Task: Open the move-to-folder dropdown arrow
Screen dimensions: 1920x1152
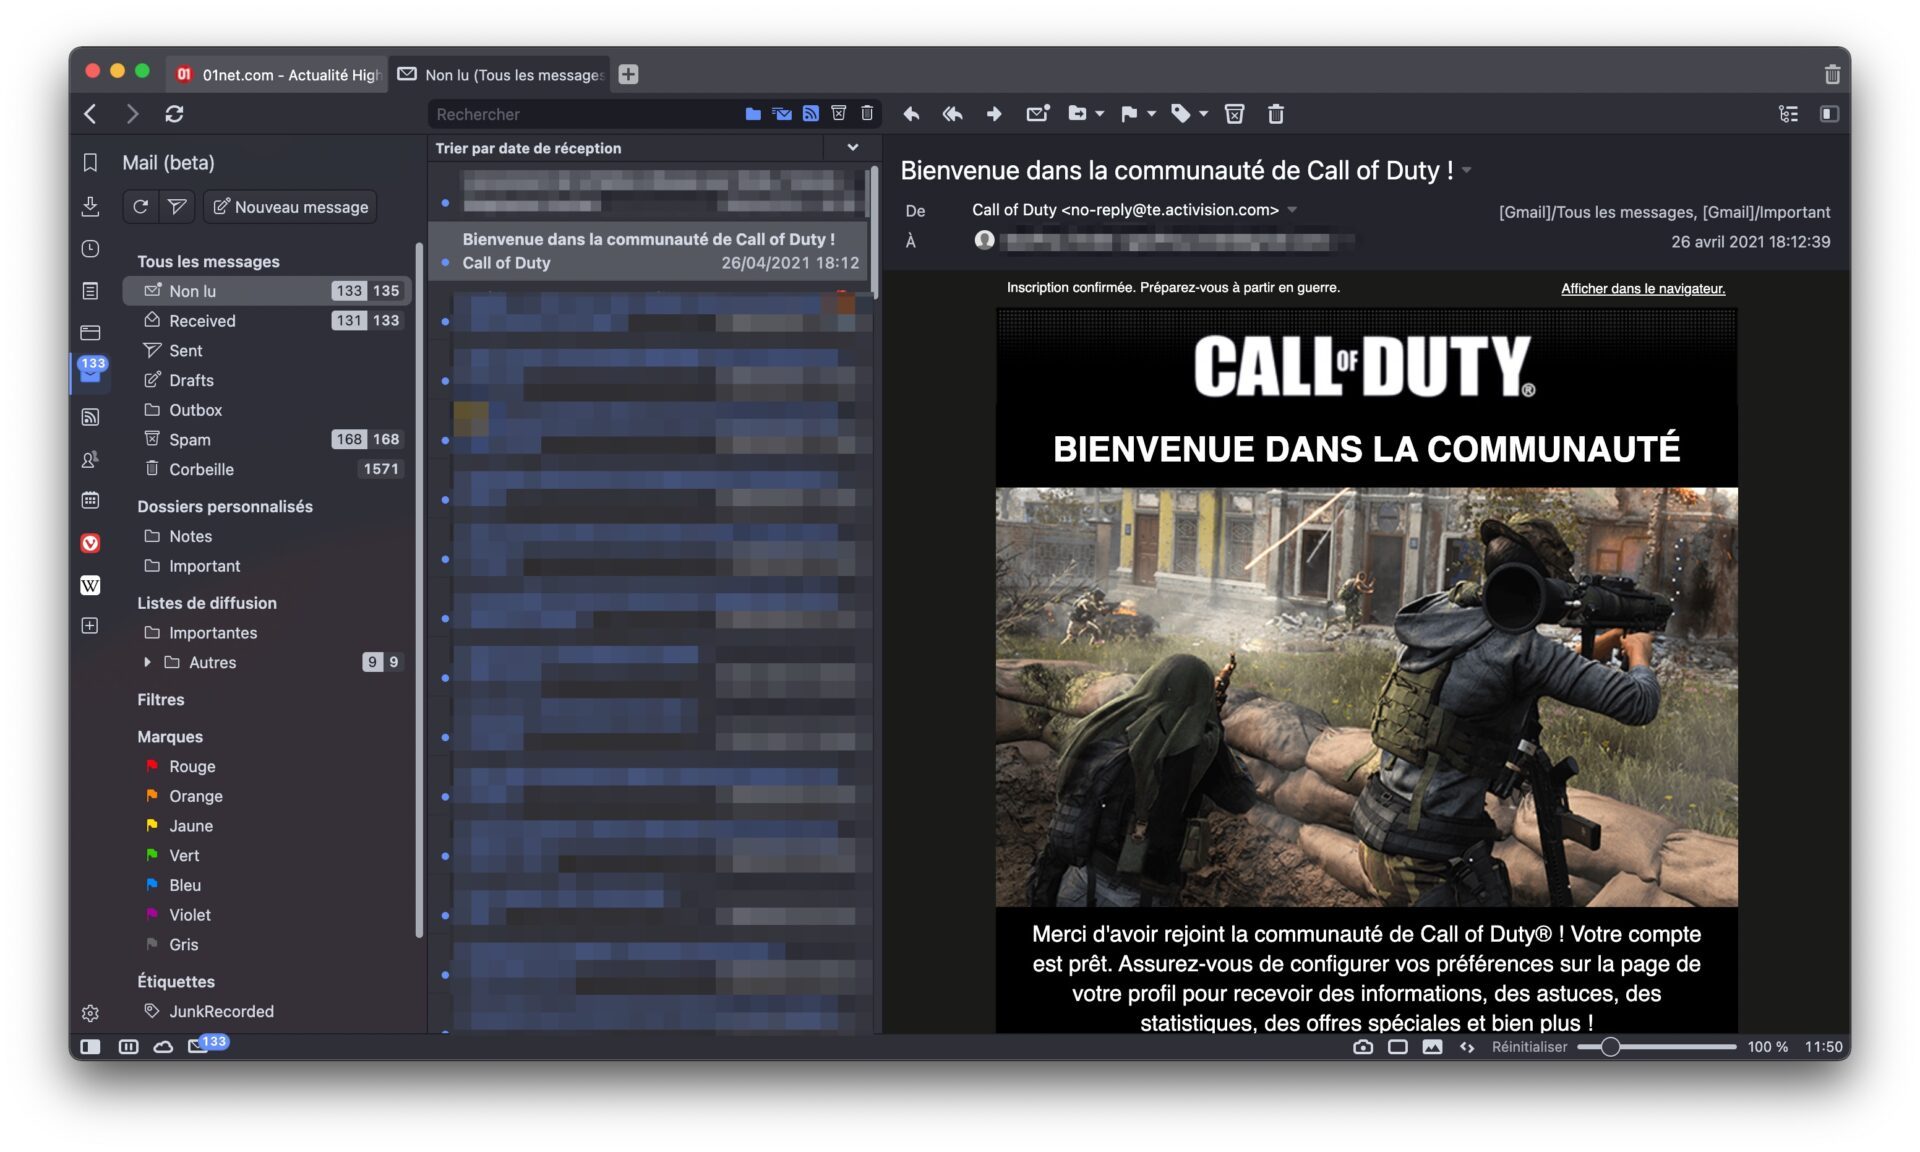Action: [1100, 114]
